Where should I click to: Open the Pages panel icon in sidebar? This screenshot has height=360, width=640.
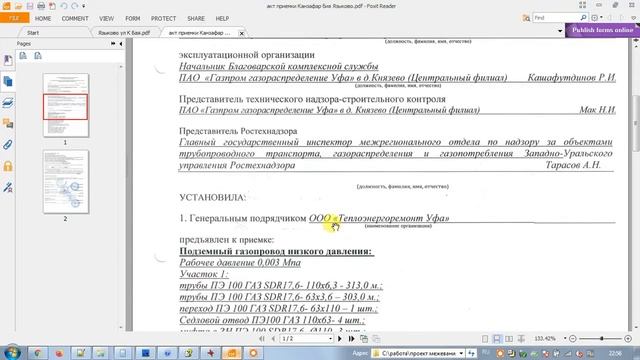pos(8,81)
